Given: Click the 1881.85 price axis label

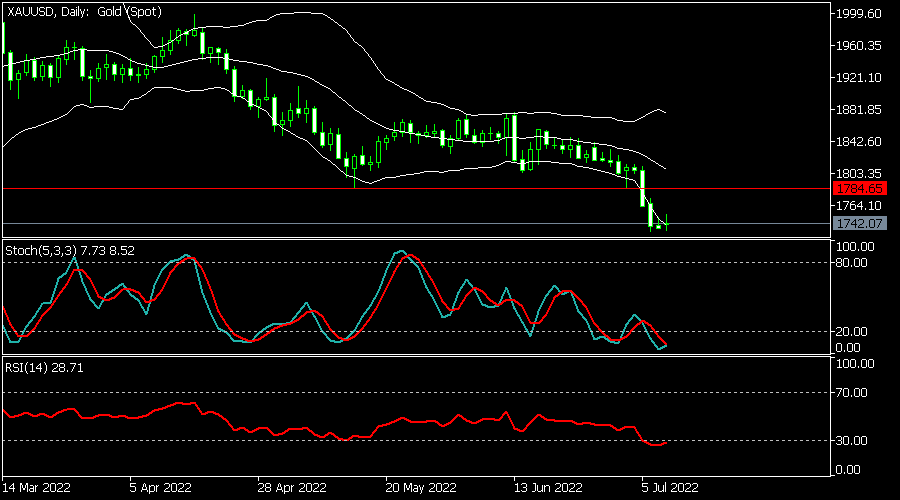Looking at the screenshot, I should (x=859, y=110).
